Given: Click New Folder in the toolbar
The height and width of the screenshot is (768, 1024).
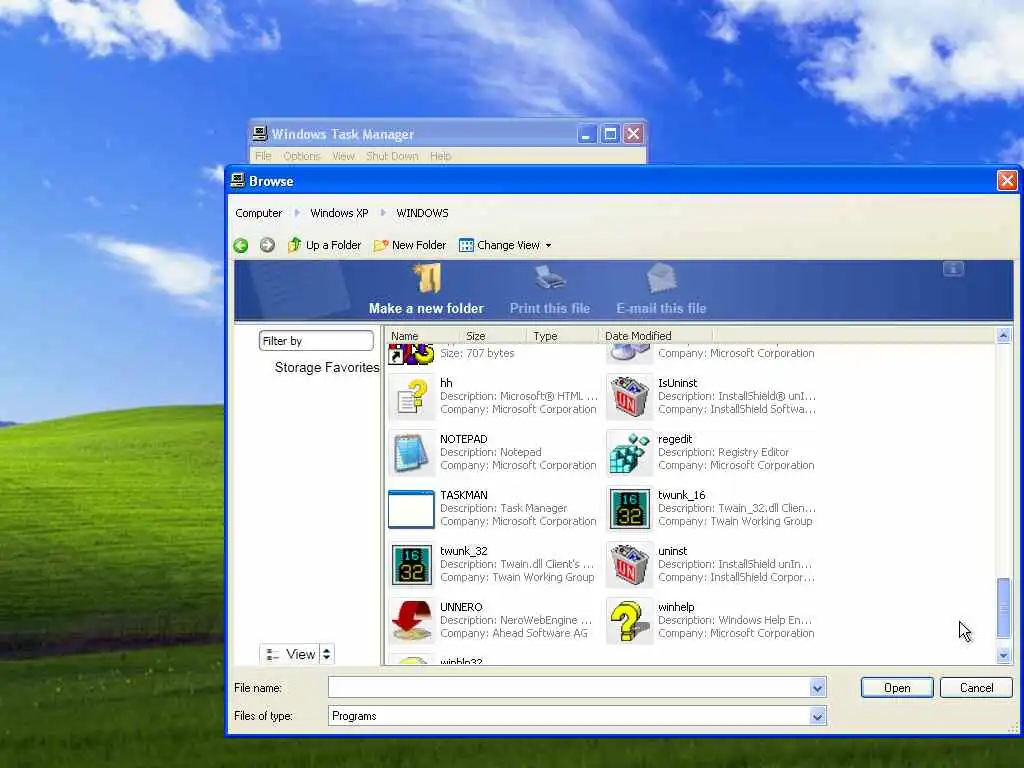Looking at the screenshot, I should point(410,245).
